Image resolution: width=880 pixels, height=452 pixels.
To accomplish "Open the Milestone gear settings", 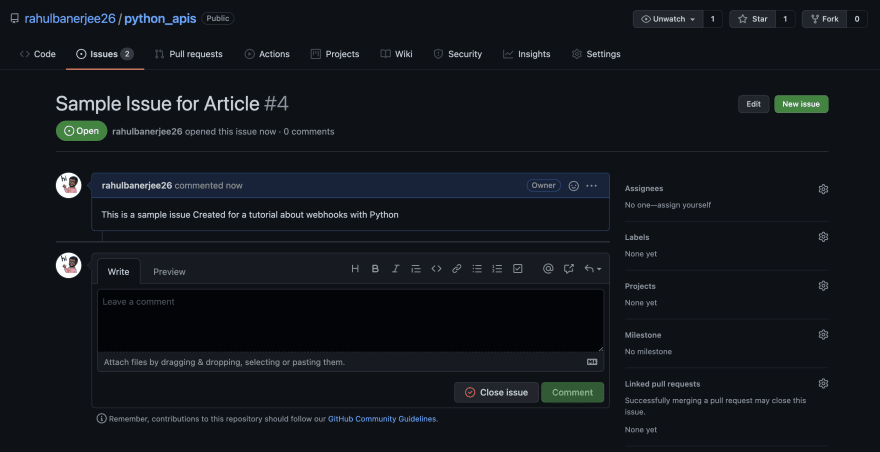I will (x=823, y=335).
